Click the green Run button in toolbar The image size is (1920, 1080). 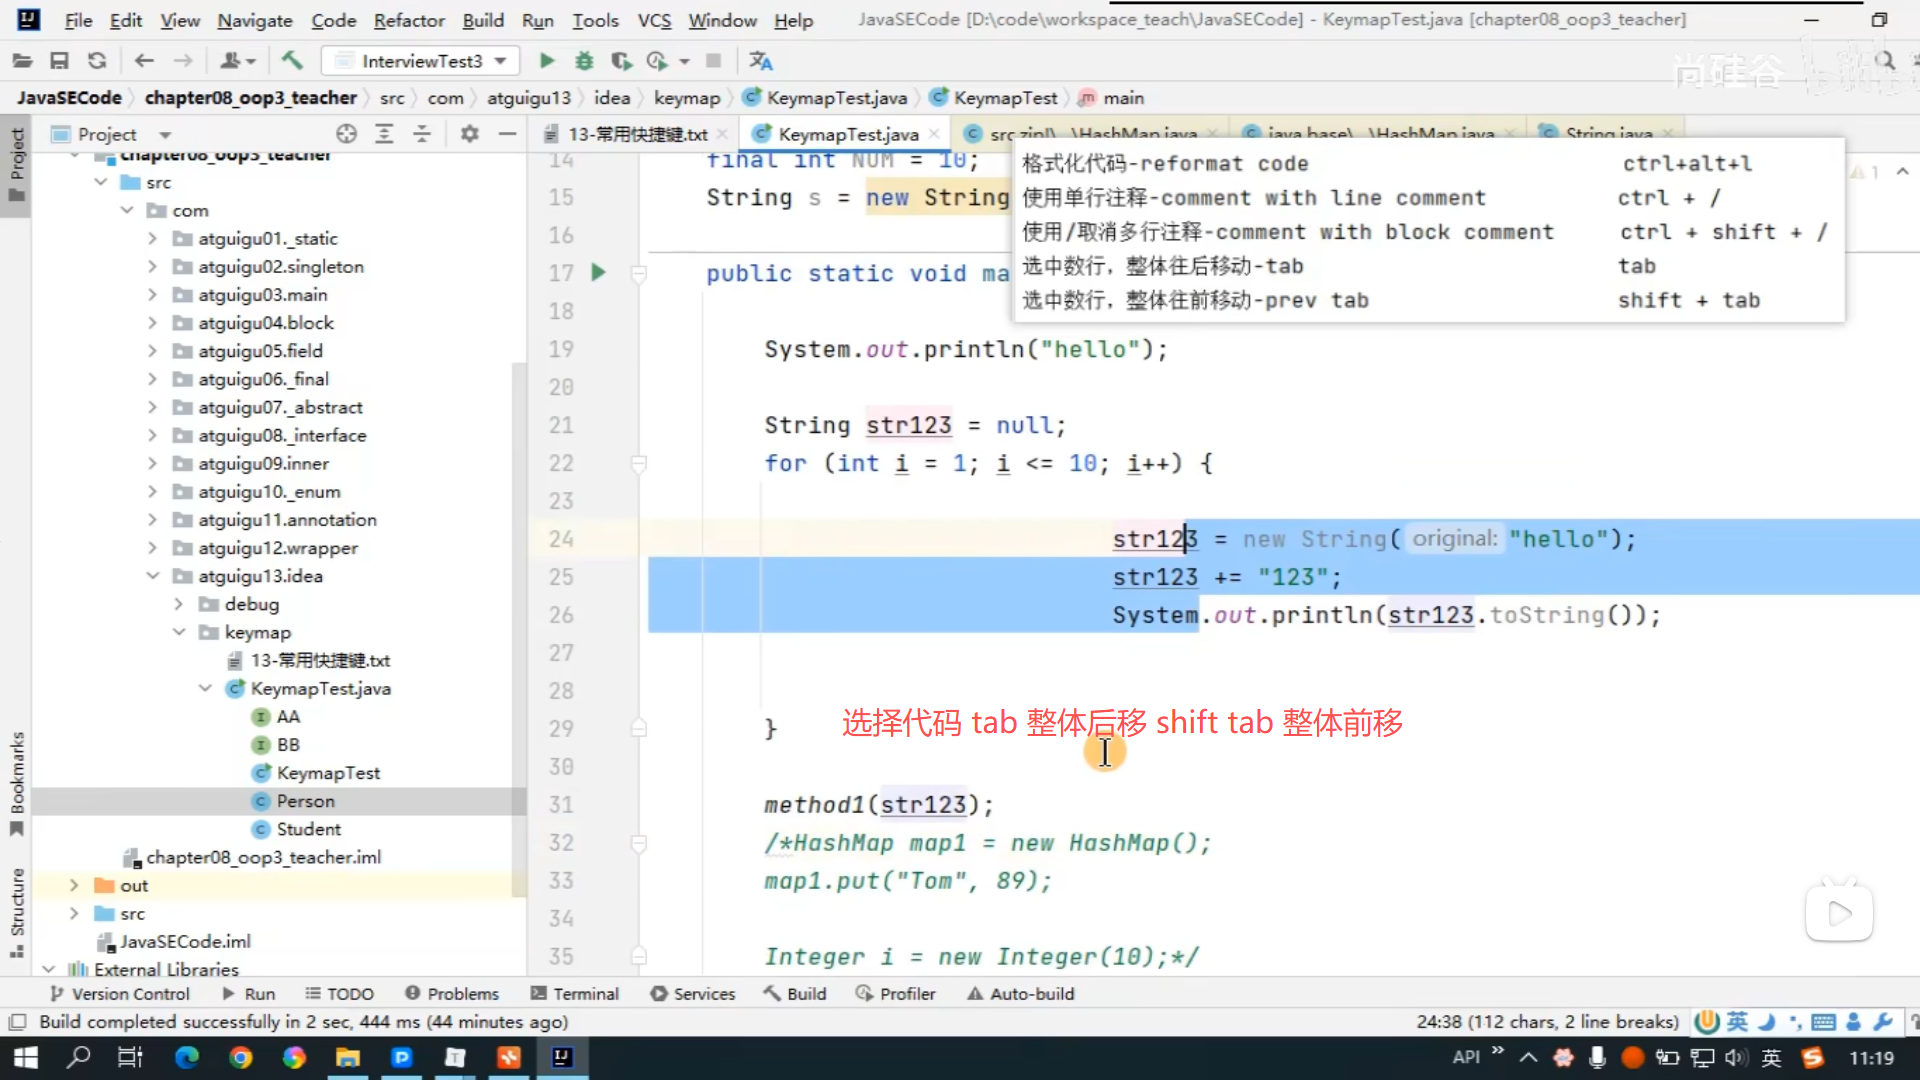[x=546, y=61]
